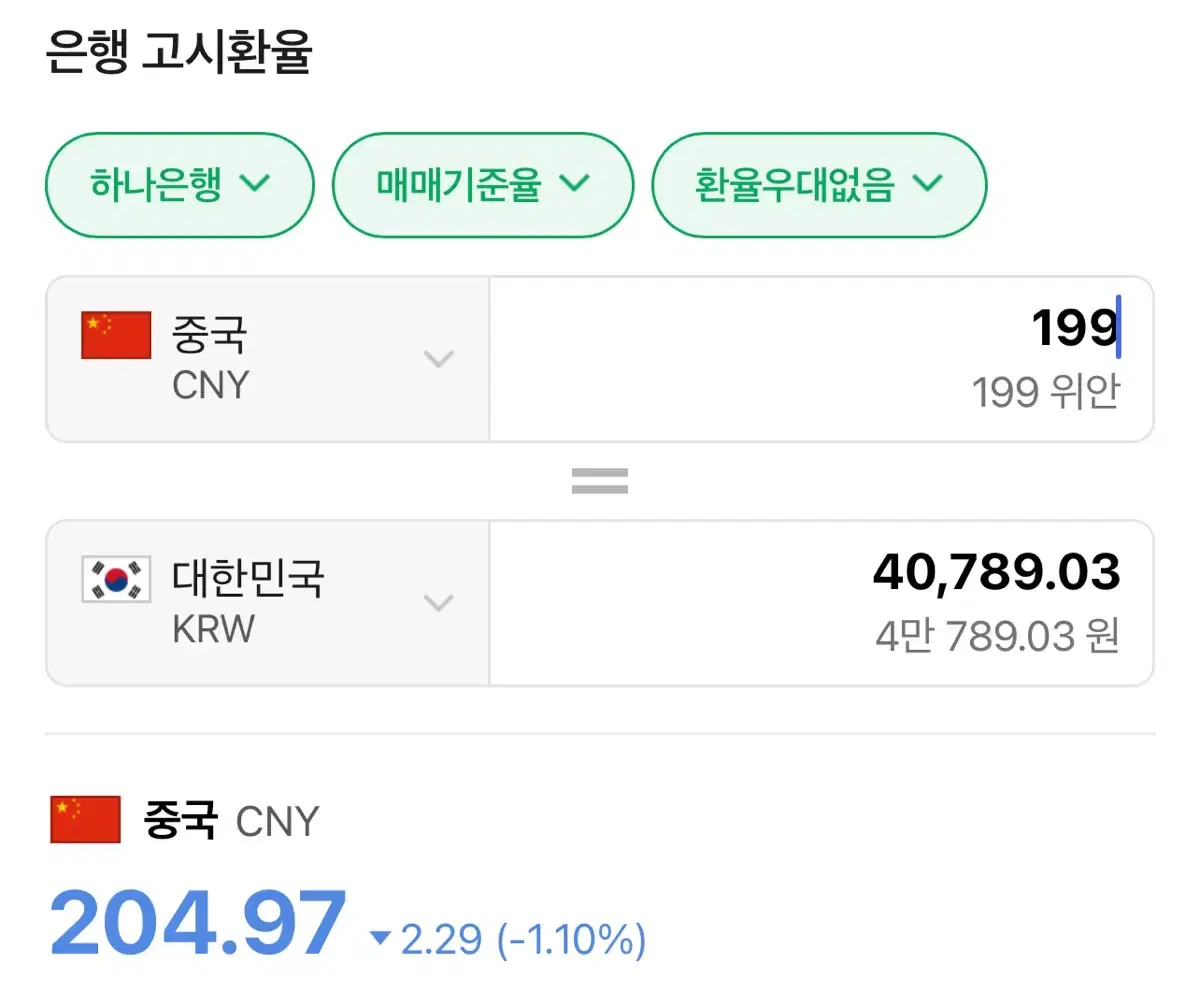This screenshot has width=1200, height=1007.
Task: Click the South Korea flag icon
Action: (x=116, y=579)
